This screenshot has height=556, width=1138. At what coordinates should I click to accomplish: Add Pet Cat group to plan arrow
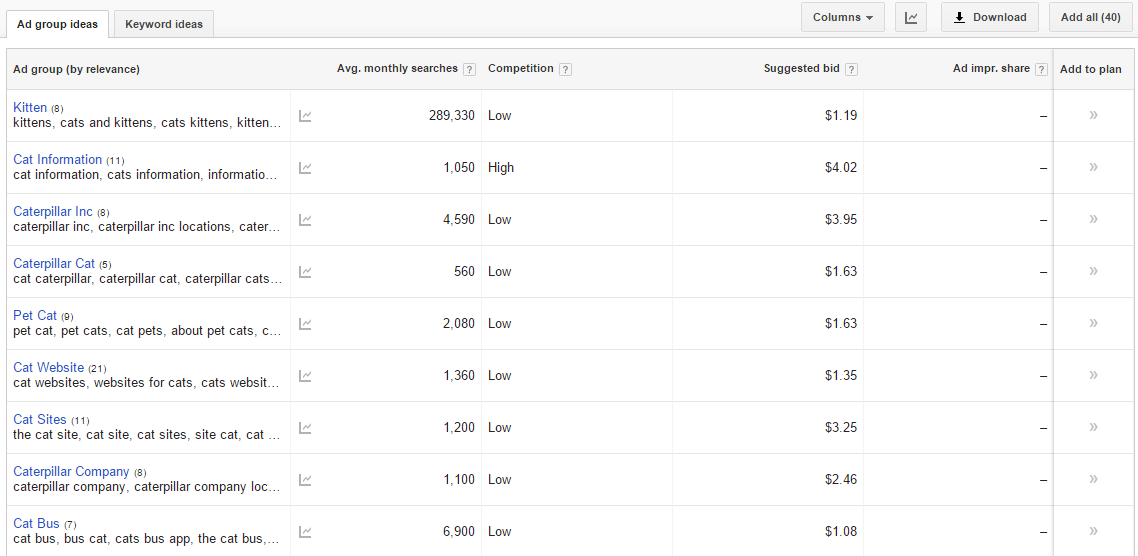point(1093,323)
